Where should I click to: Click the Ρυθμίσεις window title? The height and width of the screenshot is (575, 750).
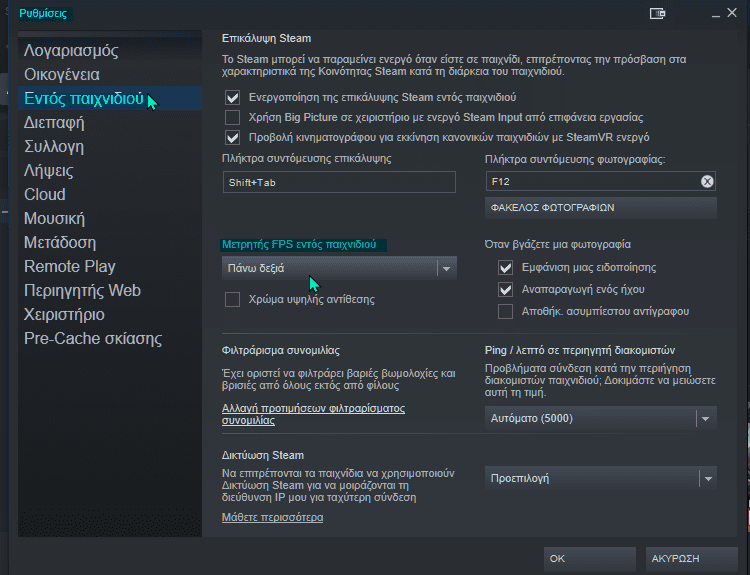coord(43,13)
